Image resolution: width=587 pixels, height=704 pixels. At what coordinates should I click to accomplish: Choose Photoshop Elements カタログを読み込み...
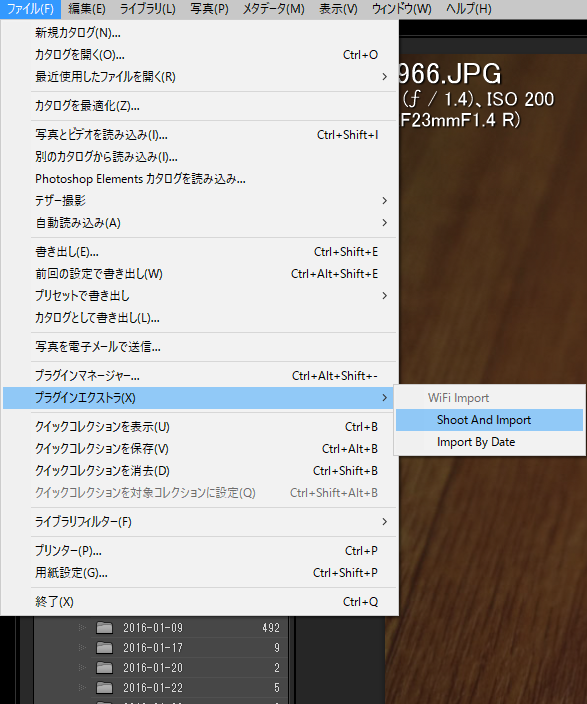point(199,179)
